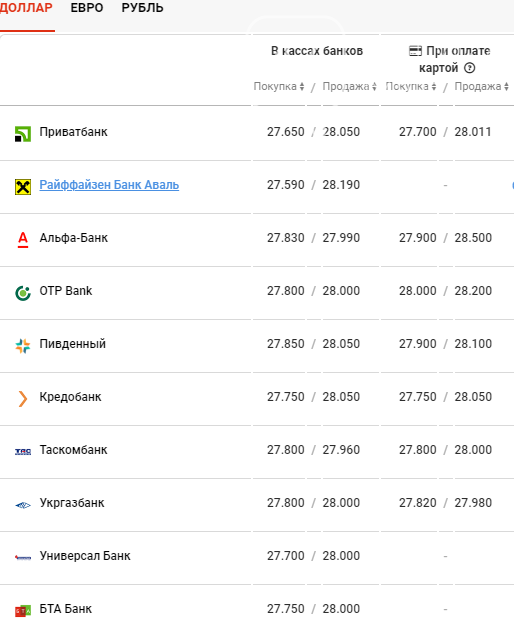Screen dimensions: 514x636
Task: Sort by card payment 'Покупка' column
Action: pyautogui.click(x=411, y=86)
